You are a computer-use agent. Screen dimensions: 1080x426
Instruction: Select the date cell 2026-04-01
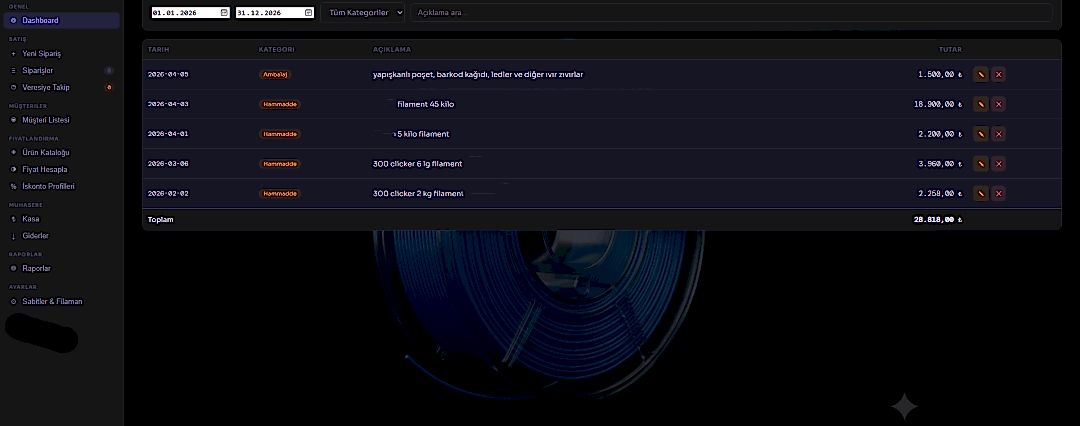168,134
